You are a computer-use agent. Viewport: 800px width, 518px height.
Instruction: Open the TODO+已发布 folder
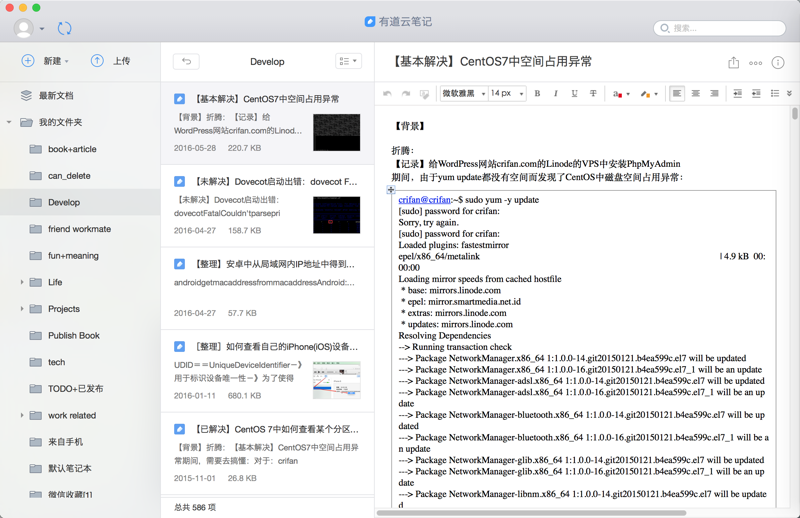pyautogui.click(x=80, y=388)
